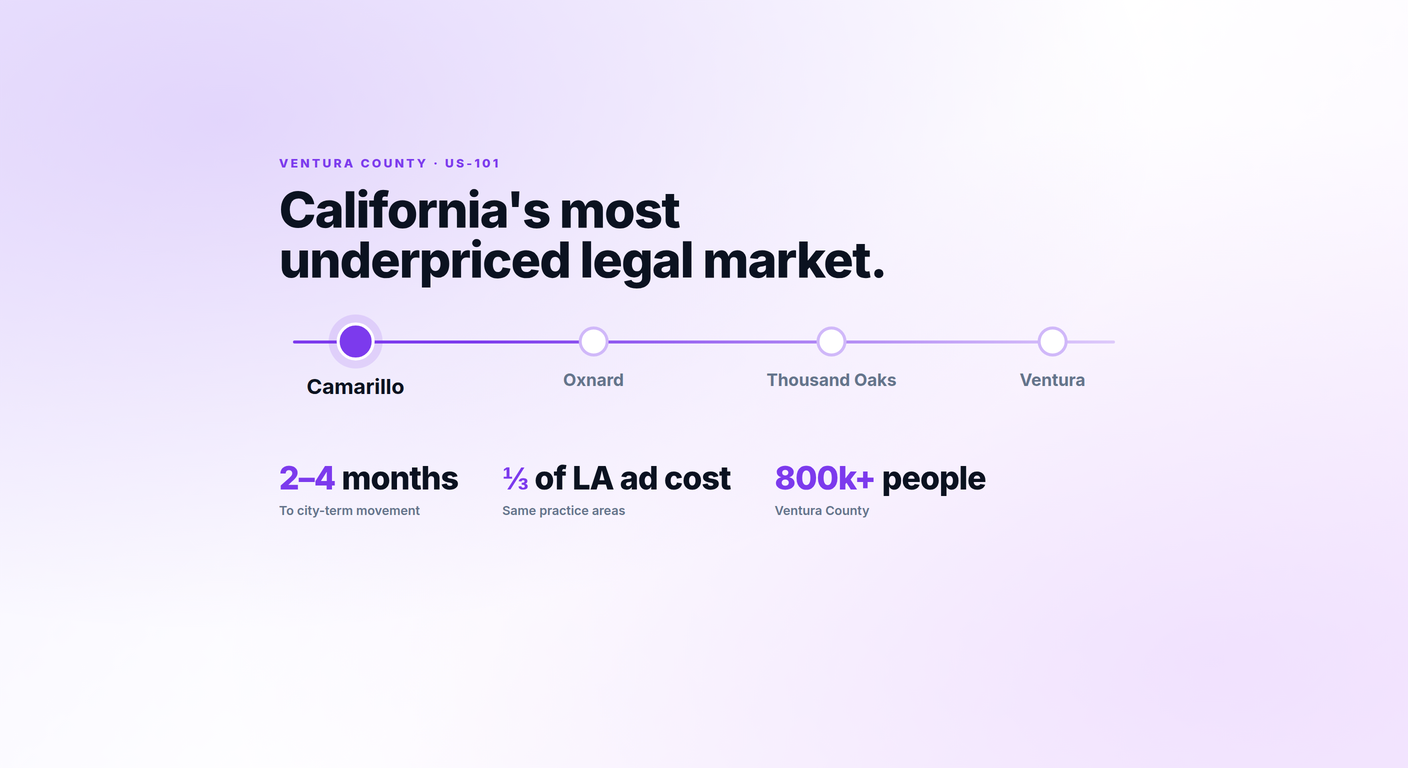
Task: Click the "2–4 months" statistic
Action: (x=368, y=478)
